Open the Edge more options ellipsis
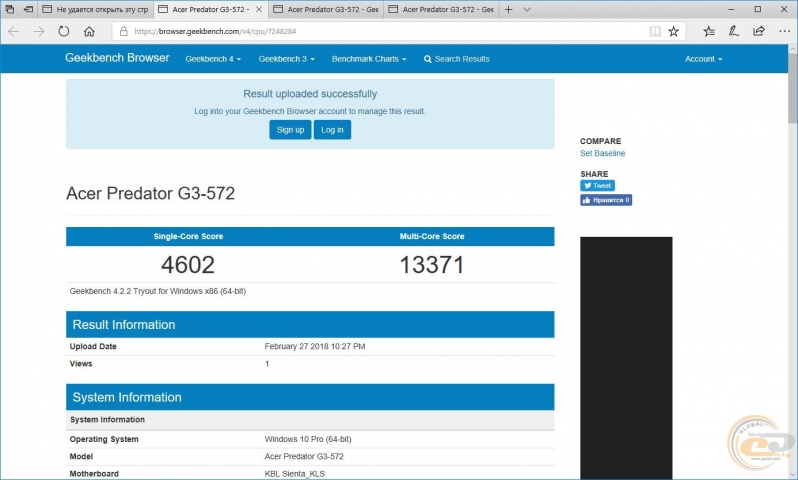The height and width of the screenshot is (480, 798). (x=784, y=32)
